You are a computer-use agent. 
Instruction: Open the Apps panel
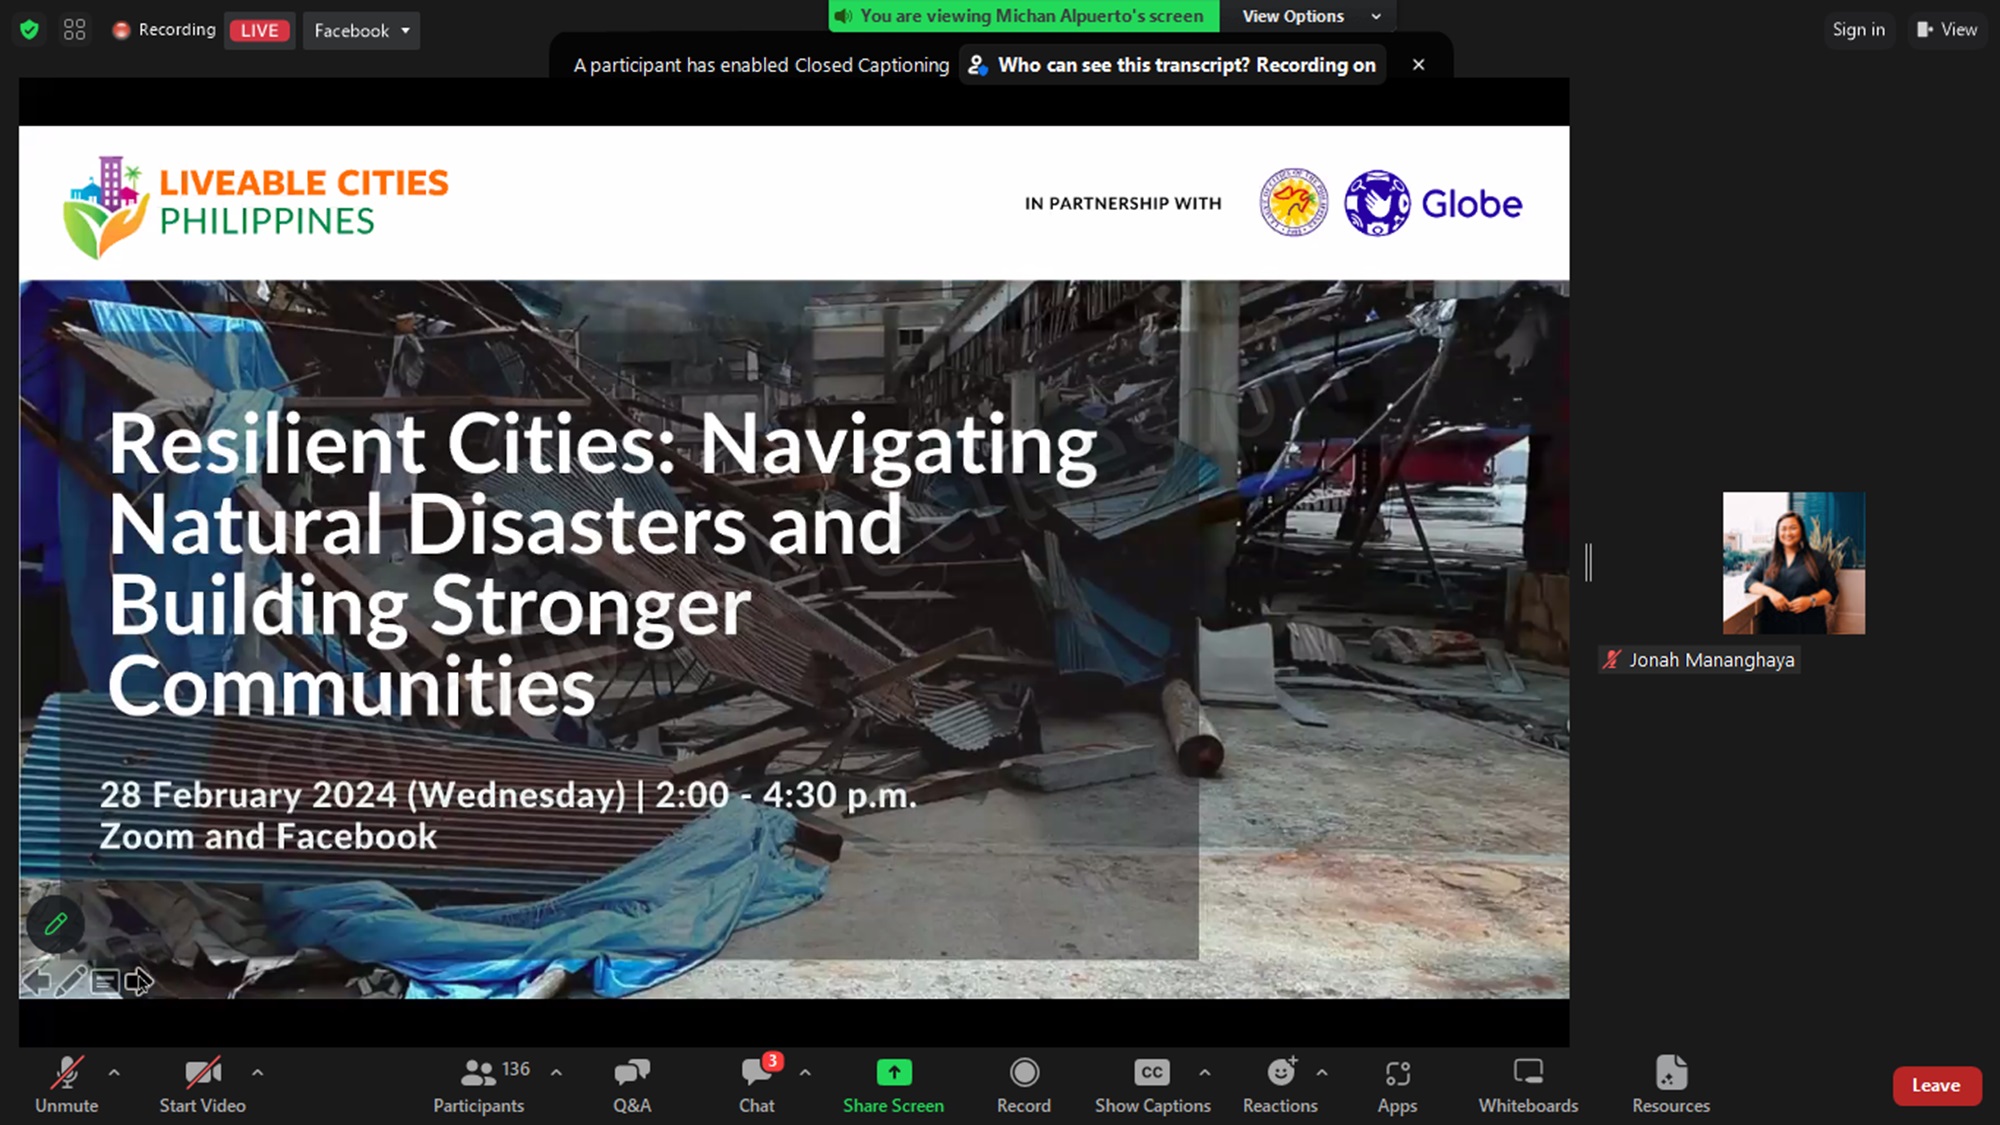(1397, 1085)
